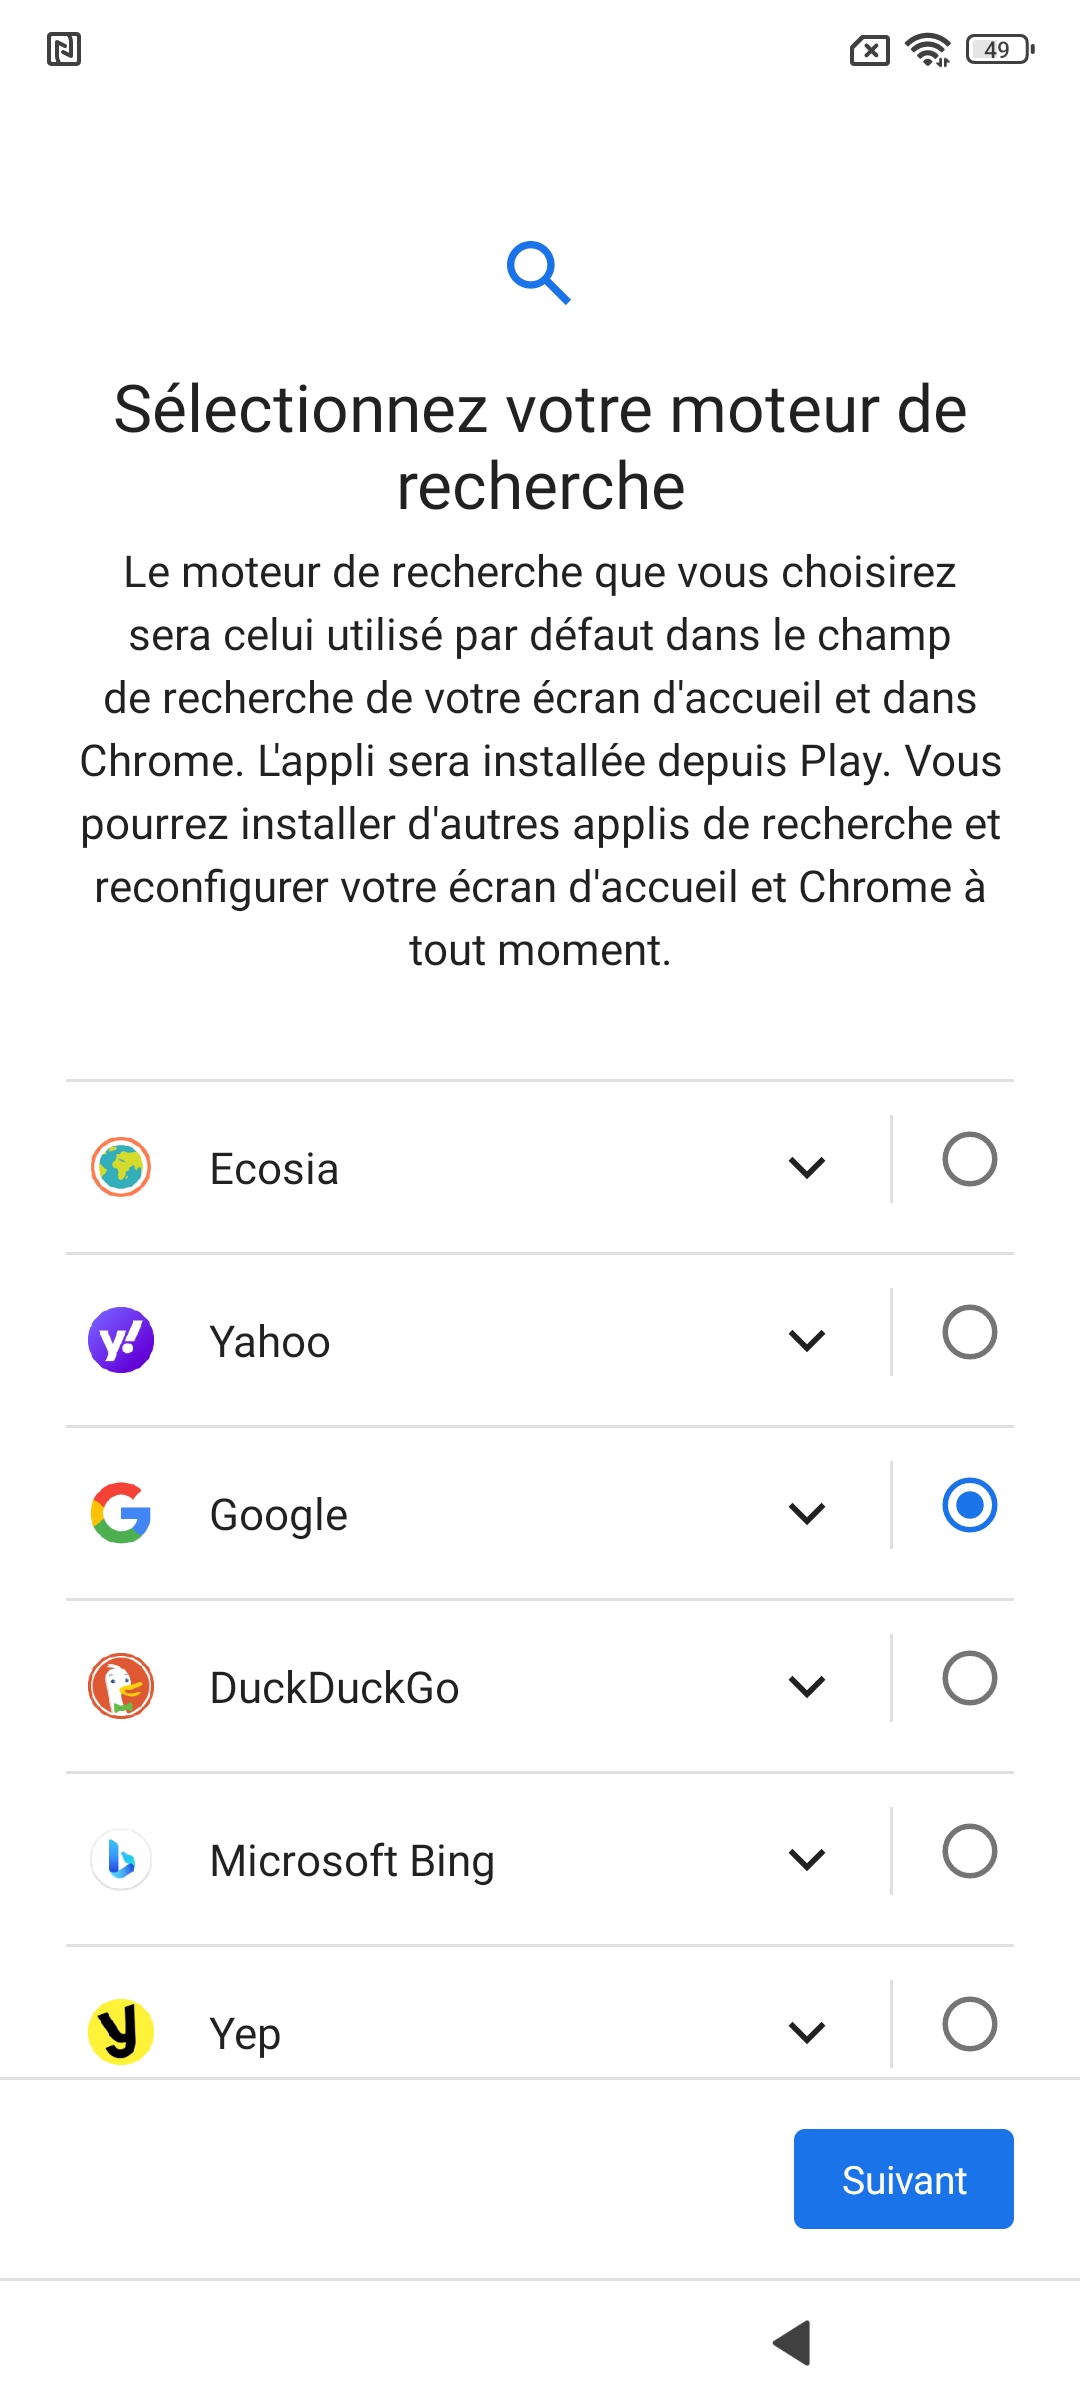Show more info for Yep

click(x=806, y=2031)
